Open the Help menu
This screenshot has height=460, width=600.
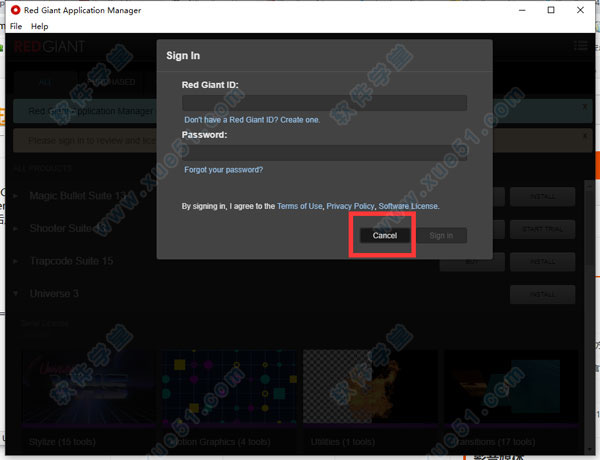pyautogui.click(x=39, y=26)
